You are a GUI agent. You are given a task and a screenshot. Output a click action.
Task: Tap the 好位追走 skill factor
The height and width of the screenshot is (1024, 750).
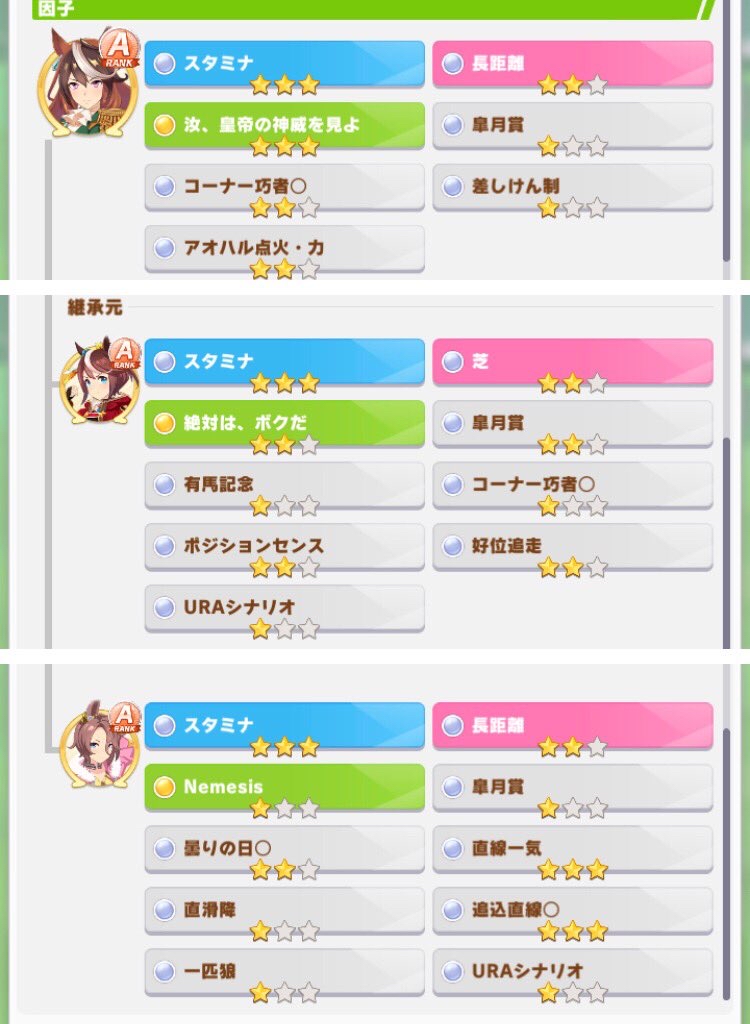point(572,545)
